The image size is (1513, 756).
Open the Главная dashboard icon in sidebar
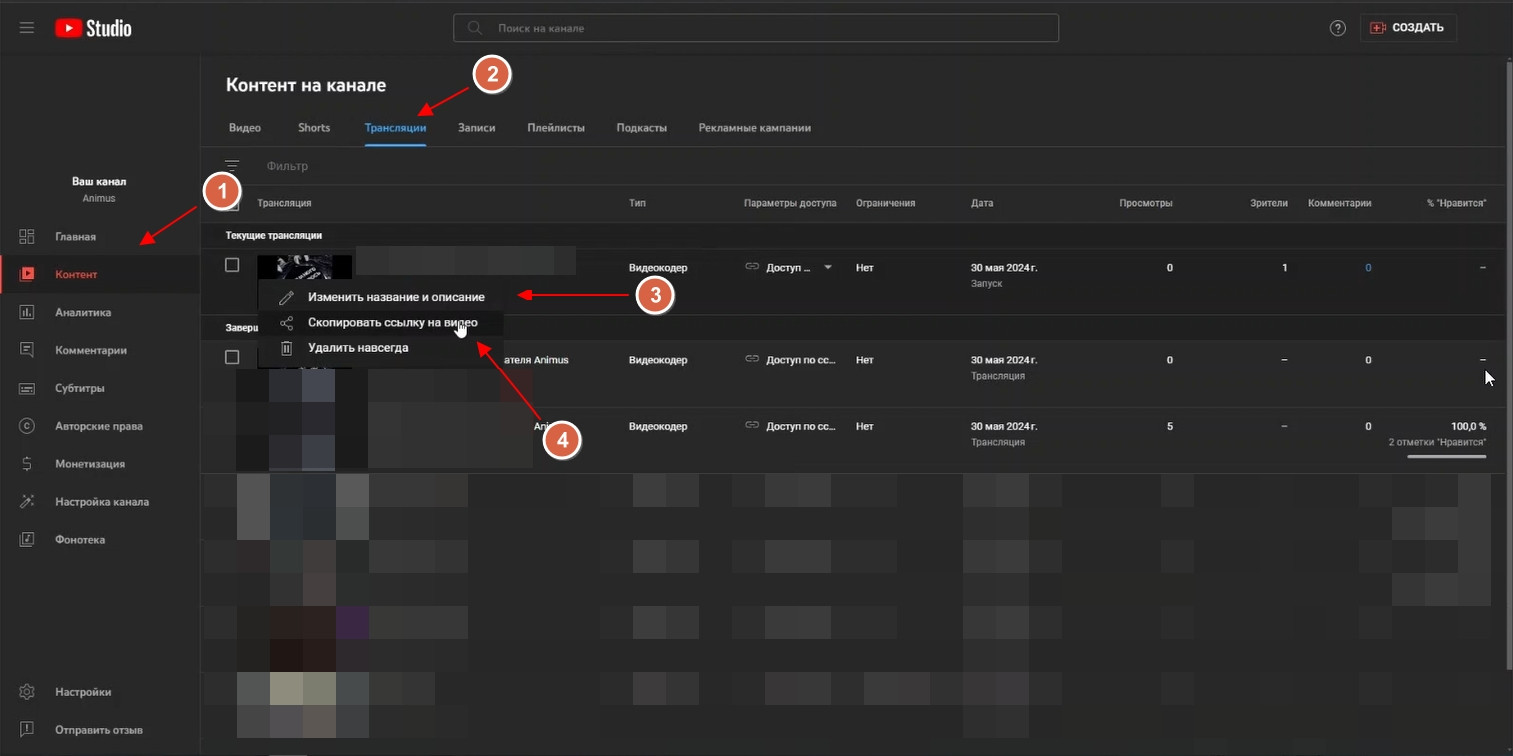(27, 237)
